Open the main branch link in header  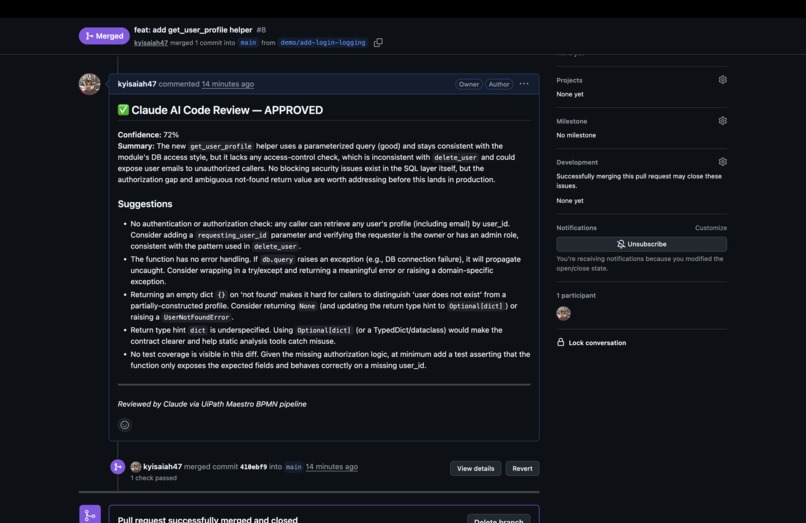248,43
